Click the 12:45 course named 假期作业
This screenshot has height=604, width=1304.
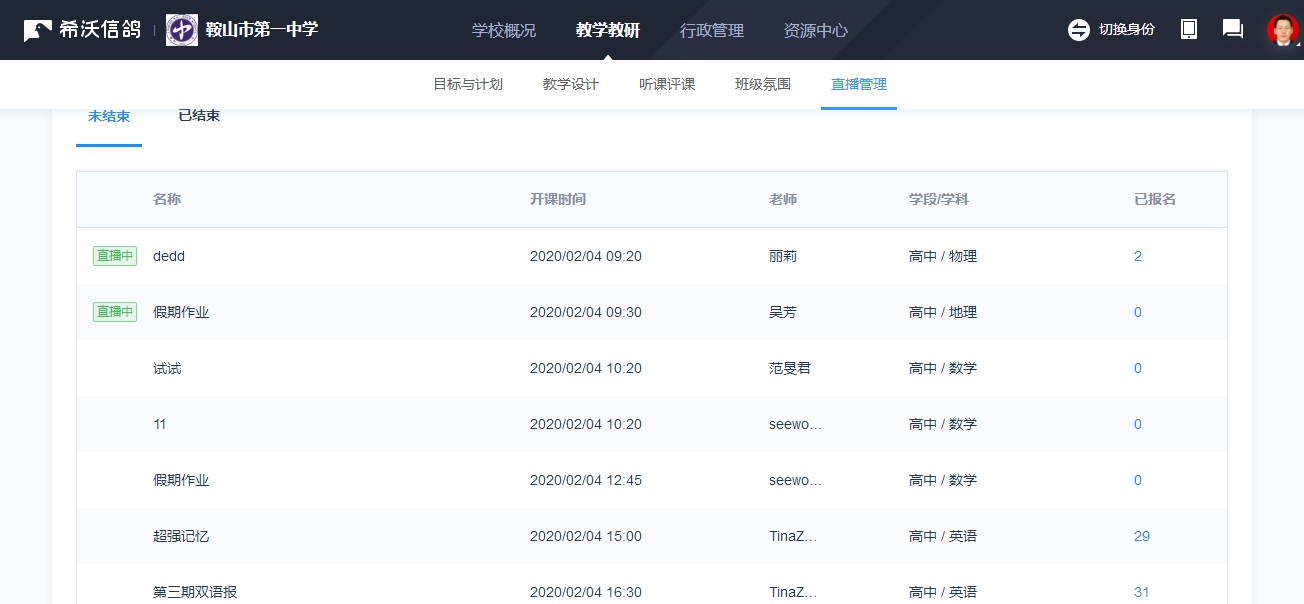pyautogui.click(x=181, y=480)
